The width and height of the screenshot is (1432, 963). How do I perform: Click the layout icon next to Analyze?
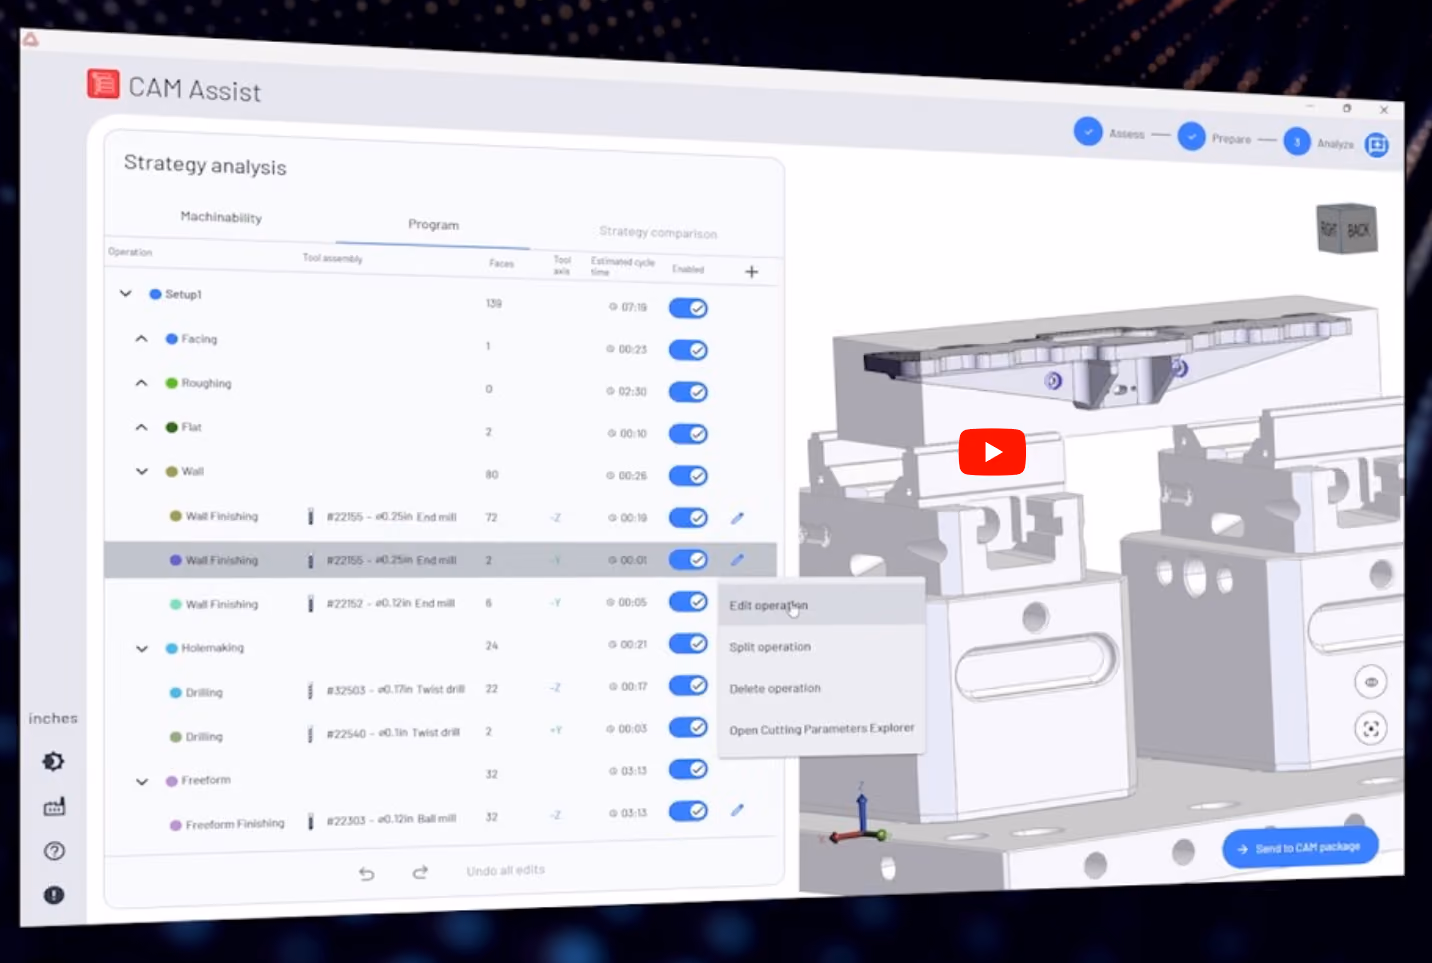tap(1377, 145)
